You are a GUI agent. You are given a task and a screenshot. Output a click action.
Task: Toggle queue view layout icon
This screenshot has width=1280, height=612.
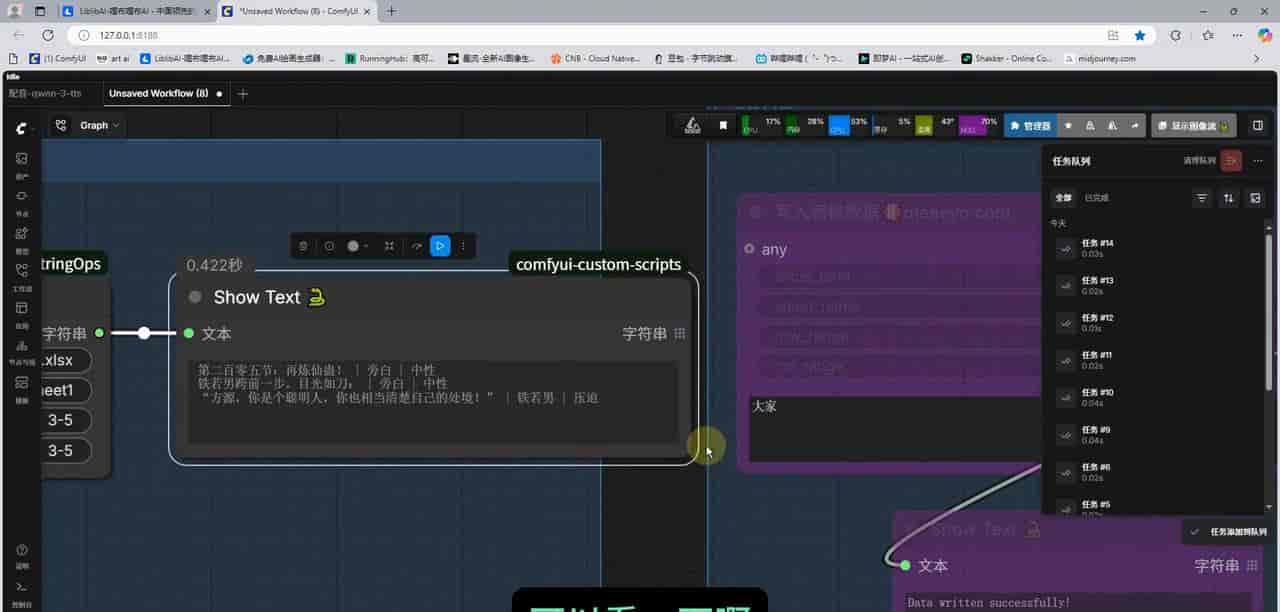point(1256,198)
